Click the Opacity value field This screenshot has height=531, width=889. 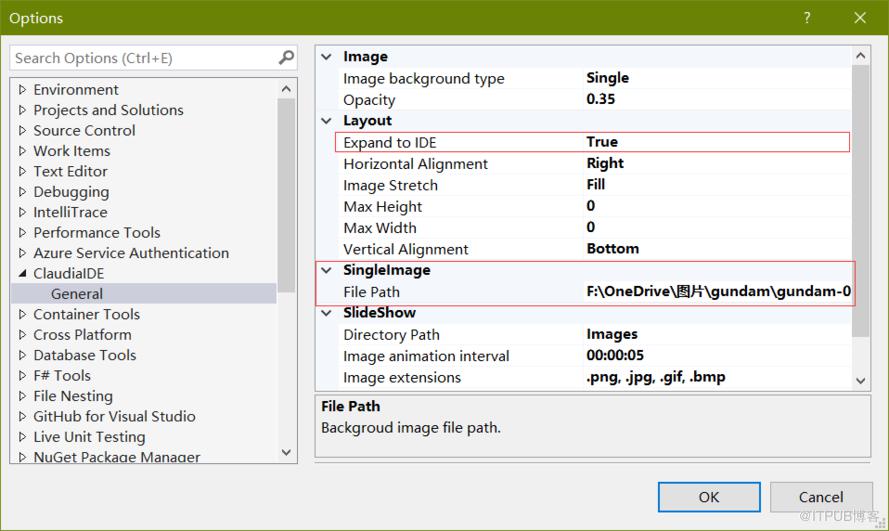(x=717, y=99)
